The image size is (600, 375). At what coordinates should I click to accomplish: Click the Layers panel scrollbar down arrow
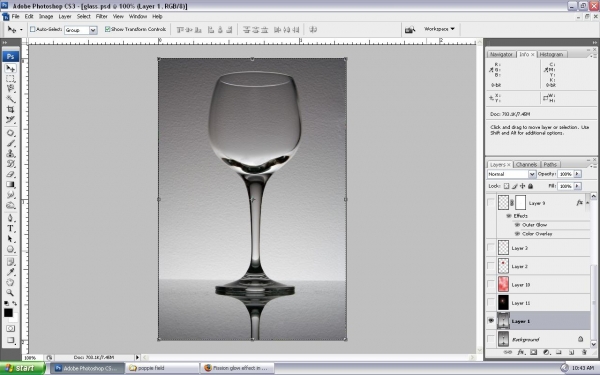[593, 344]
